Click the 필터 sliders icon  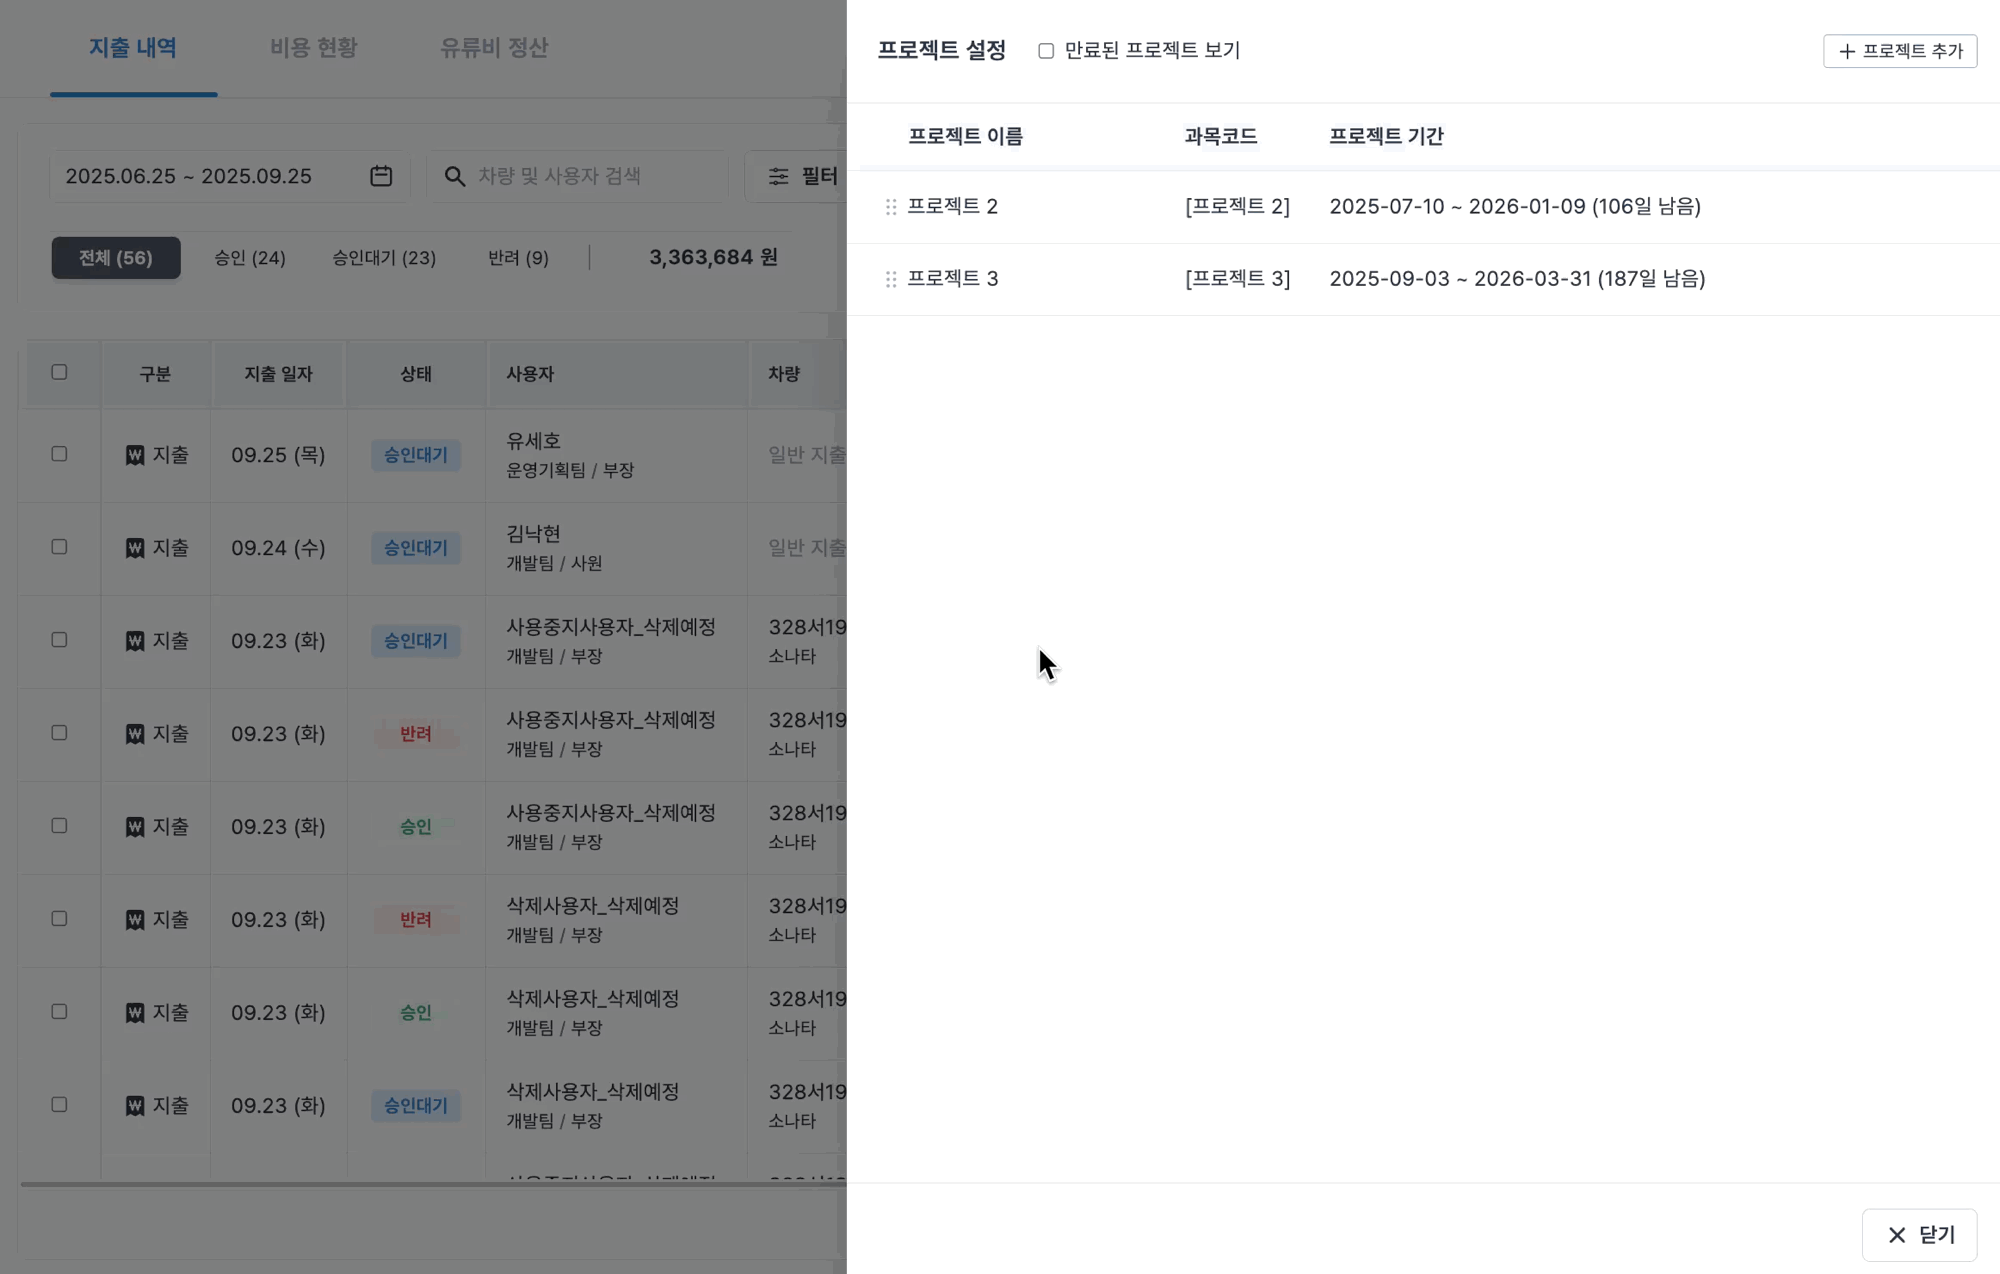pos(778,176)
